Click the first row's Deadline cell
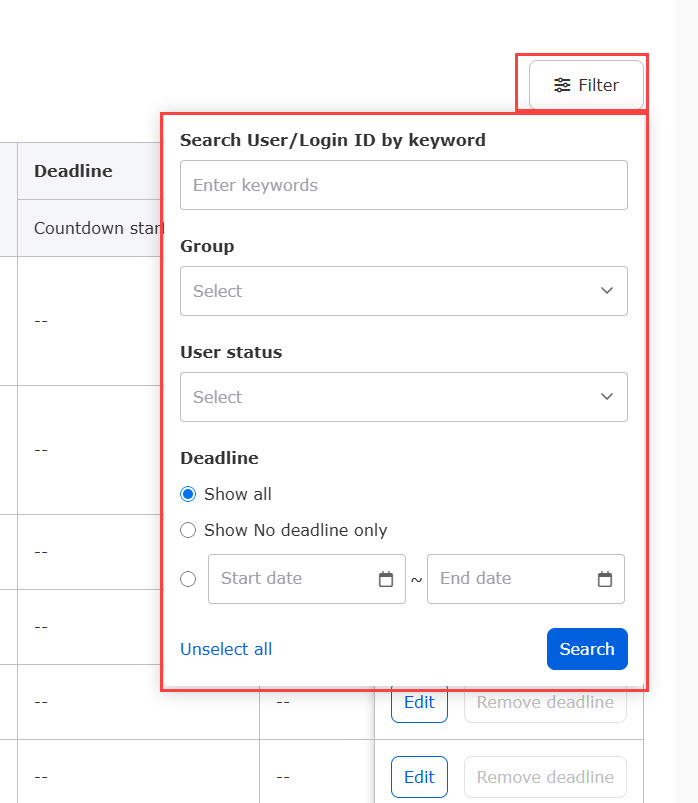The width and height of the screenshot is (698, 803). 88,321
